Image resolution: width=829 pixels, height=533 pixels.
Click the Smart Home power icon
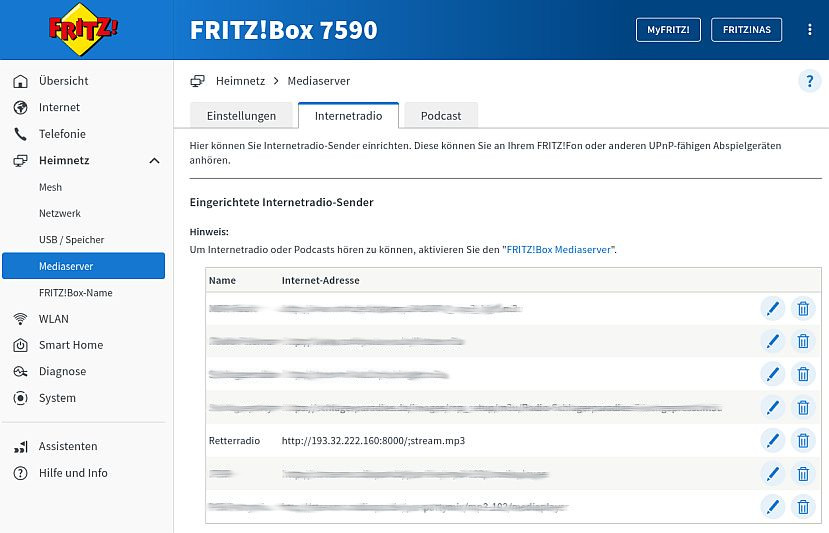point(20,345)
